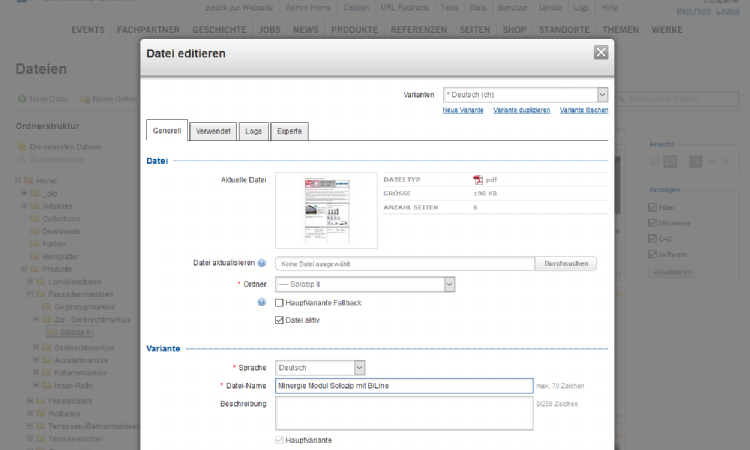The width and height of the screenshot is (750, 450).
Task: Toggle the HauptVariante checkbox under Beschreibung
Action: tap(279, 440)
